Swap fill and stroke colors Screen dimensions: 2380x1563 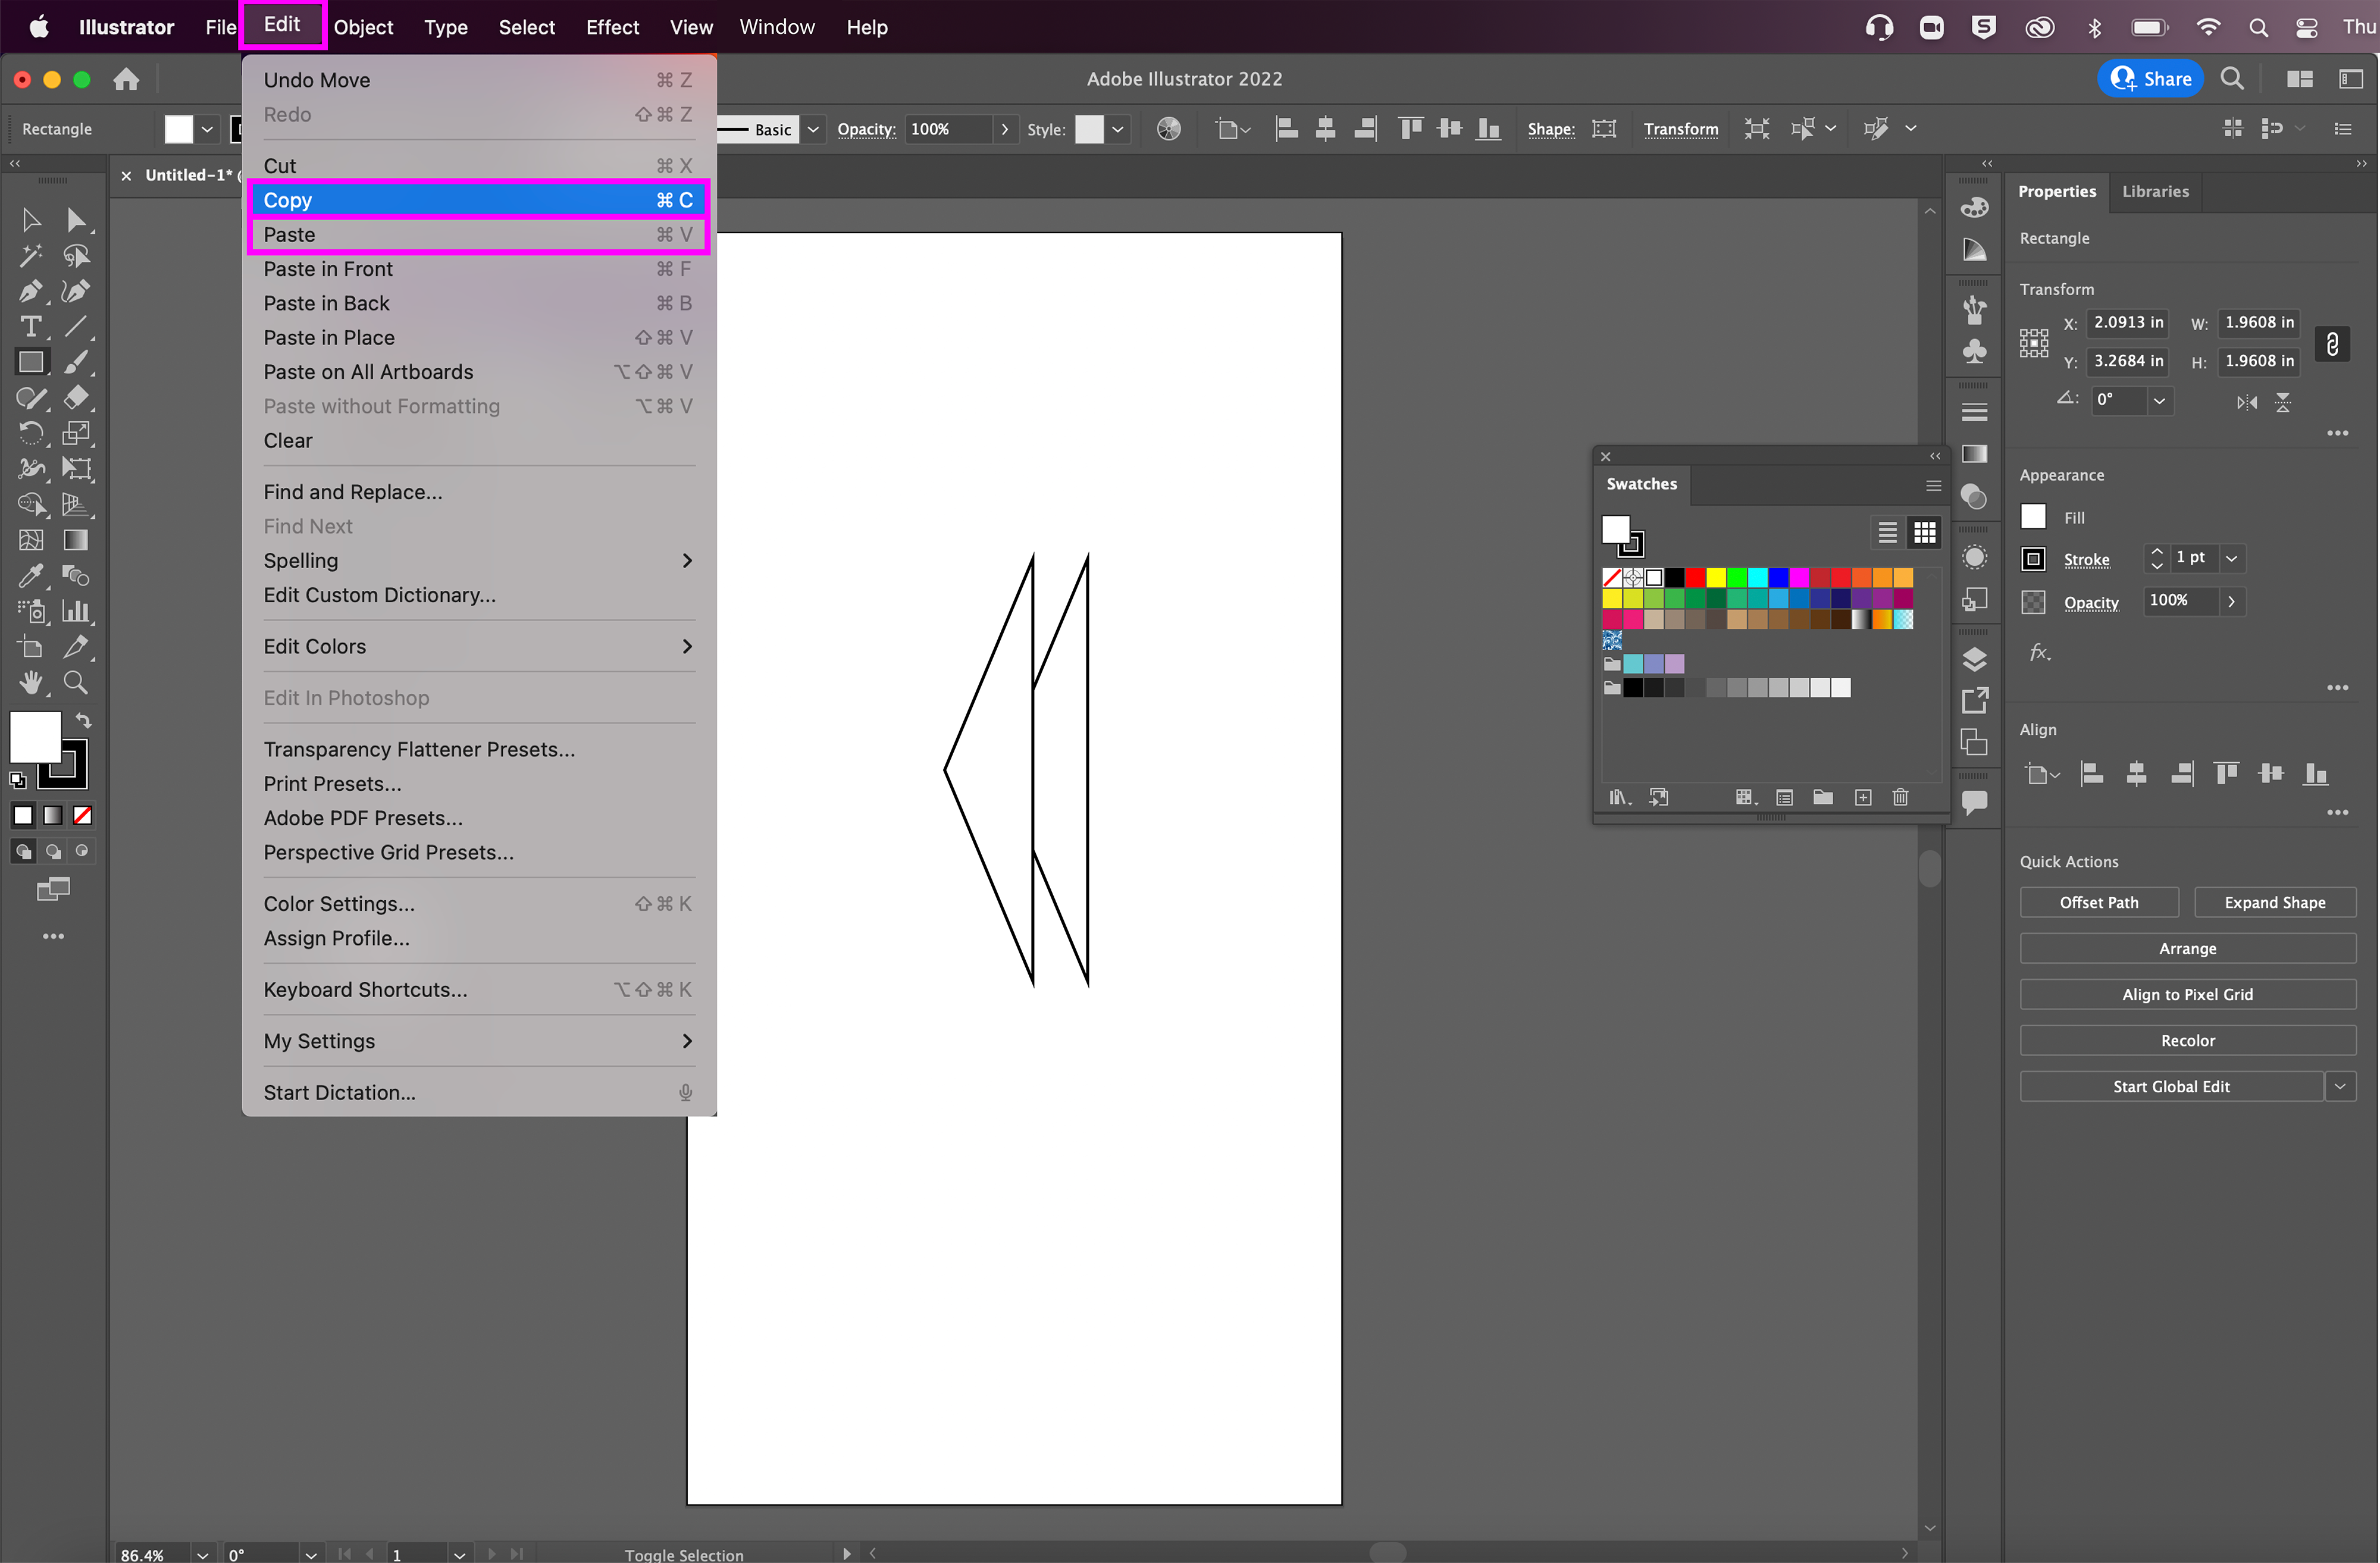click(x=84, y=720)
